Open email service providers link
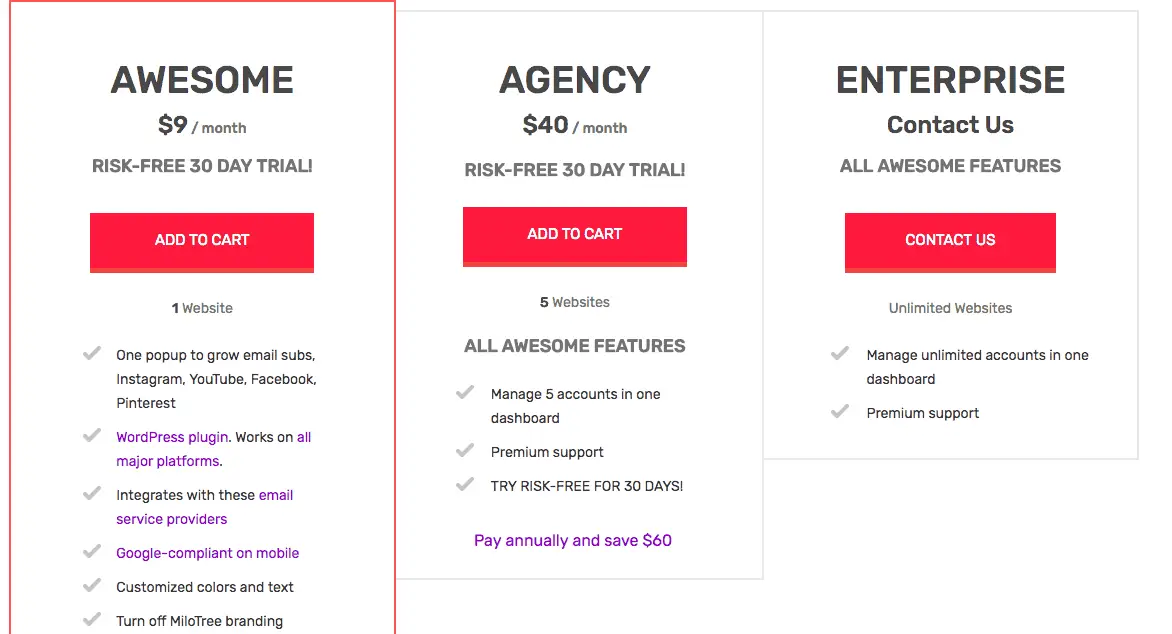Screen dimensions: 1172x634 [204, 507]
